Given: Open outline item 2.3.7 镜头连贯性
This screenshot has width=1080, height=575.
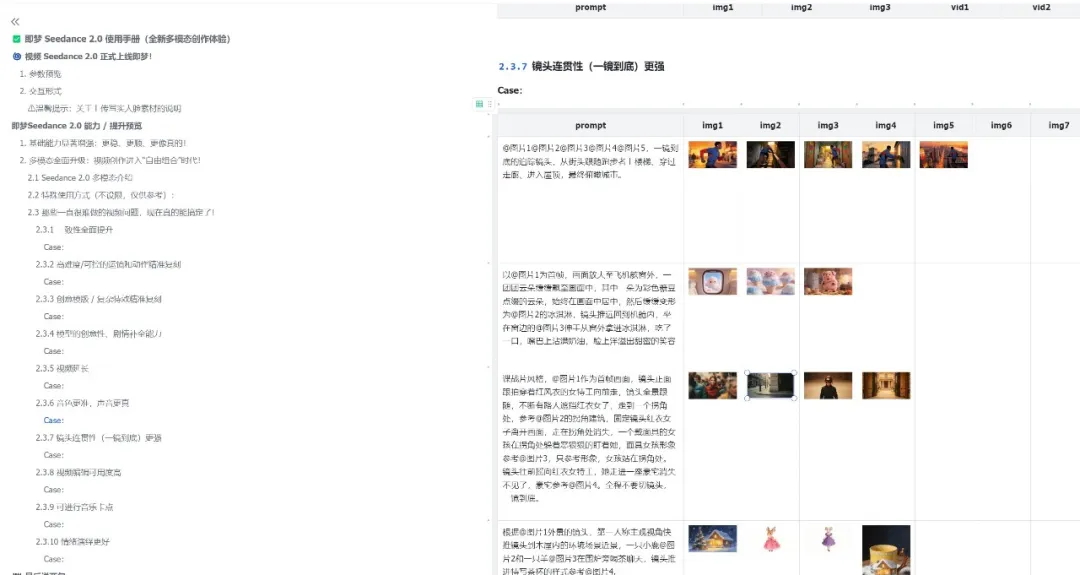Looking at the screenshot, I should point(99,438).
